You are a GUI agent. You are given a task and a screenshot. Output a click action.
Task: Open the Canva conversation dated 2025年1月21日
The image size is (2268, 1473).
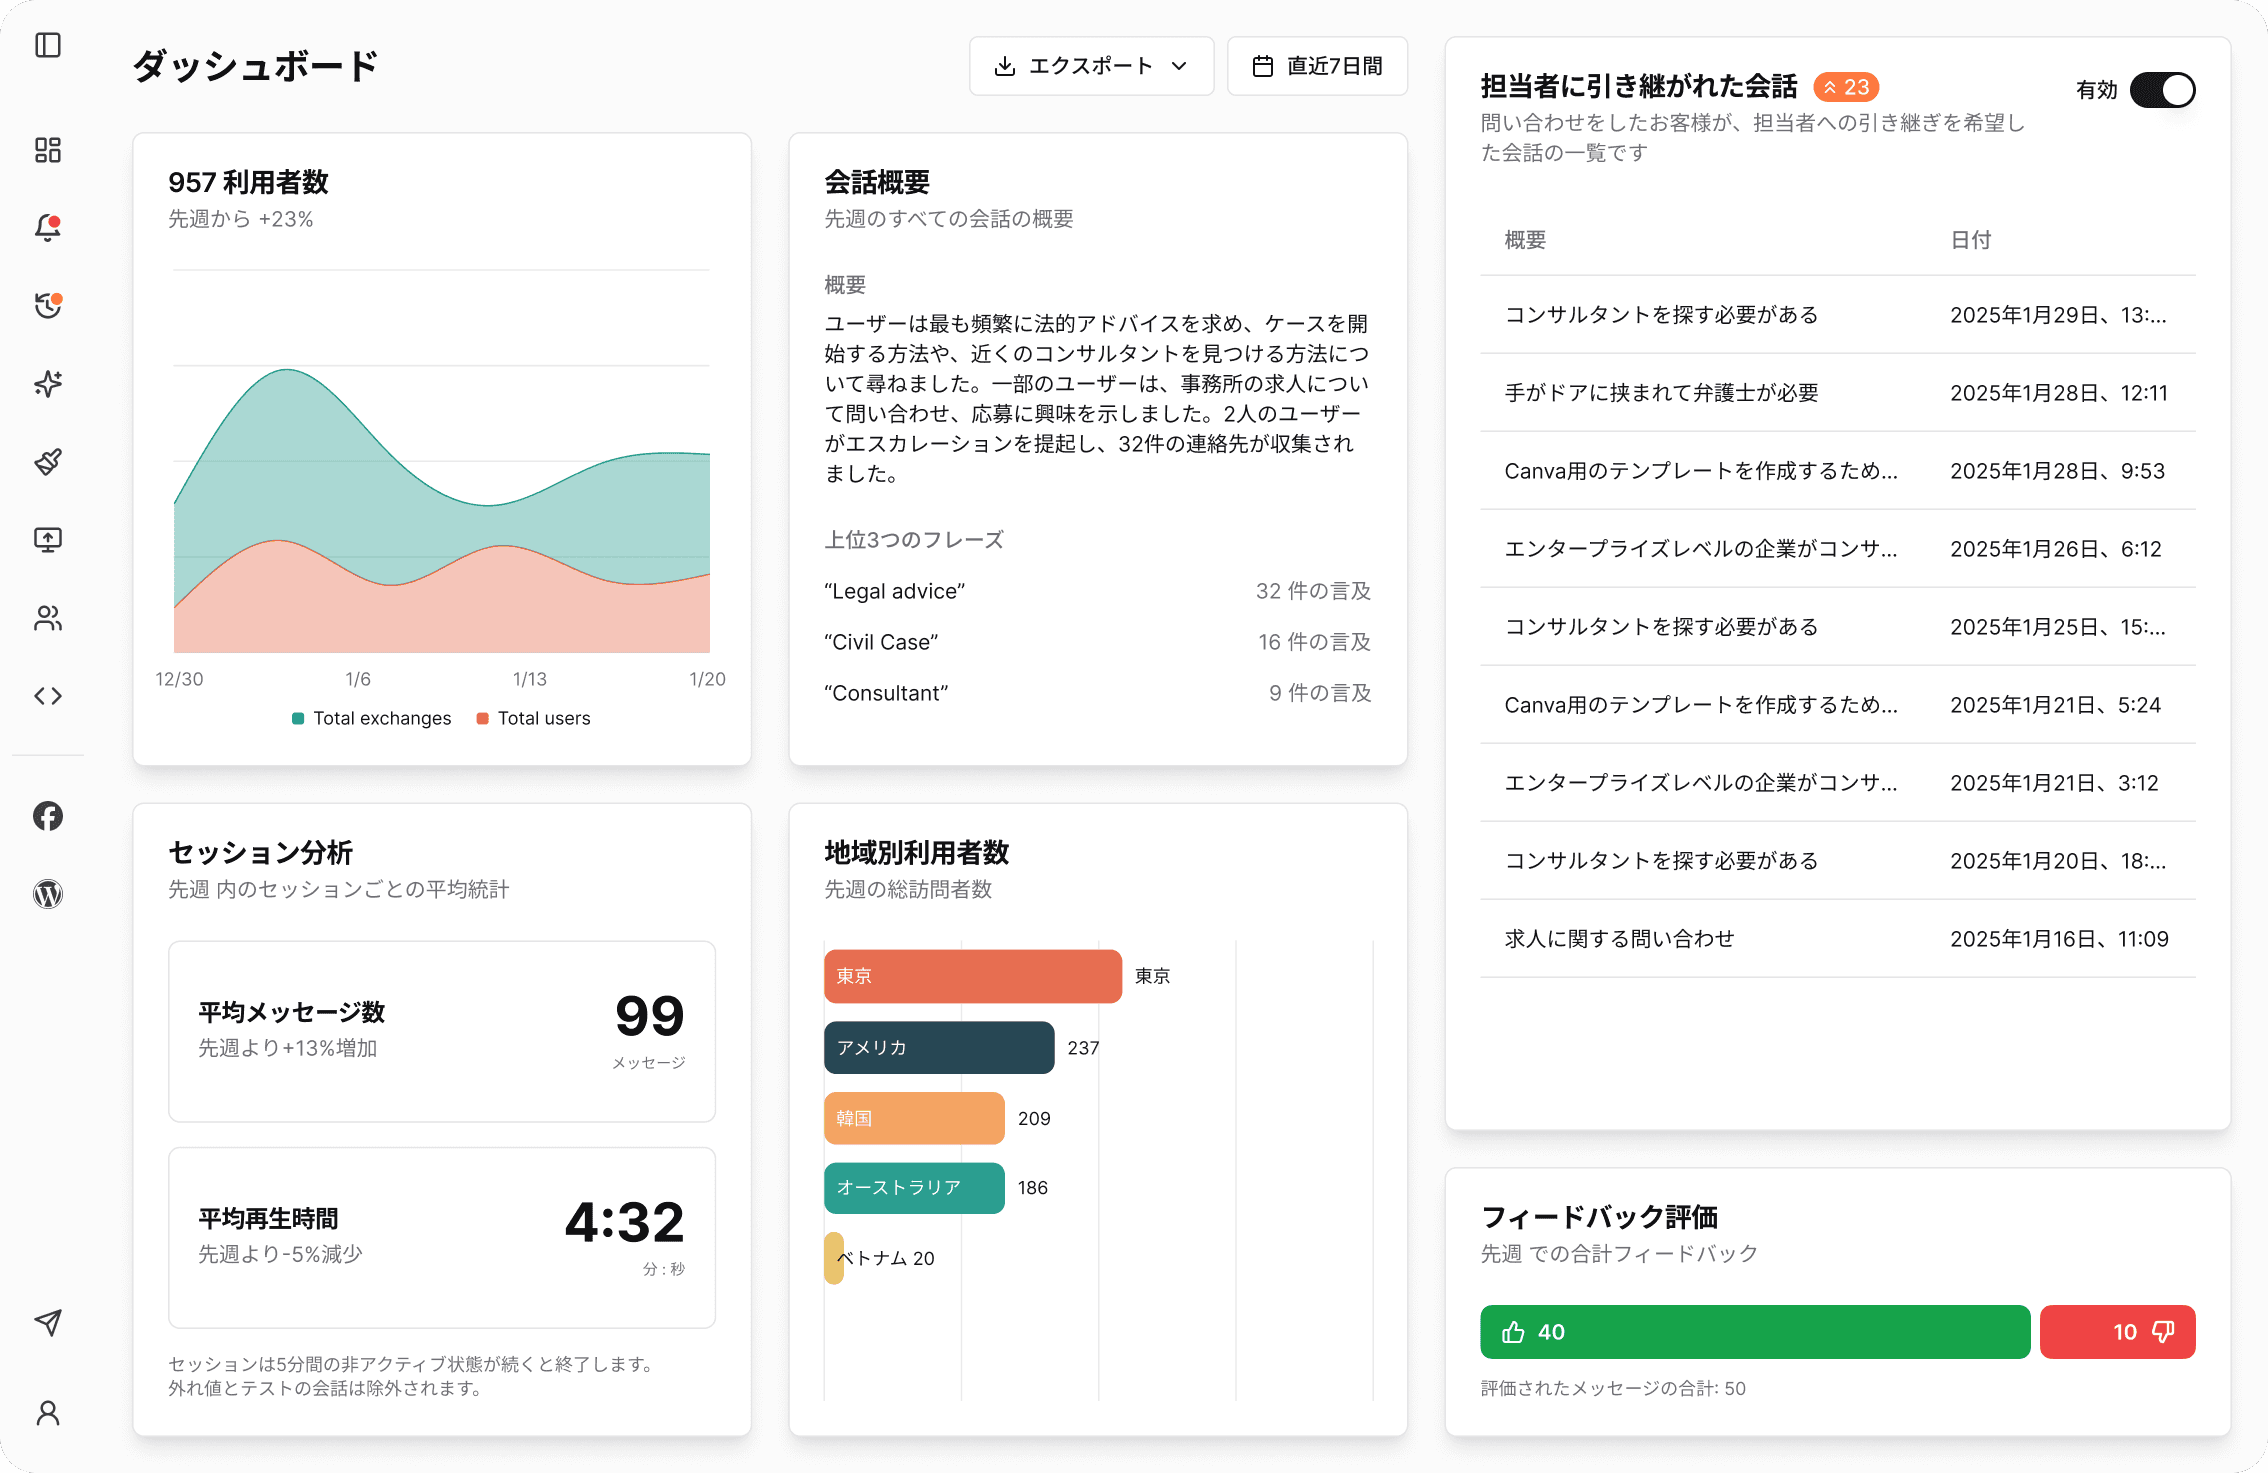click(x=1838, y=705)
